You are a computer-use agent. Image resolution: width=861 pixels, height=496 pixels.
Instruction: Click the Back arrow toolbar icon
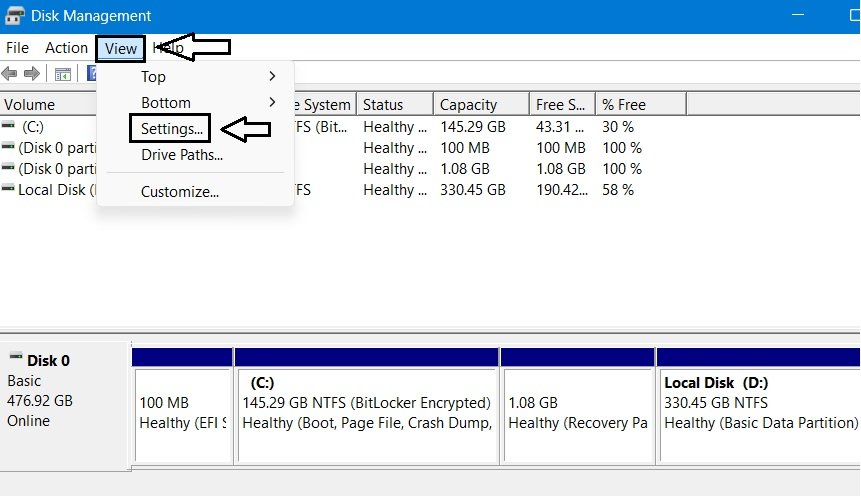(x=9, y=73)
